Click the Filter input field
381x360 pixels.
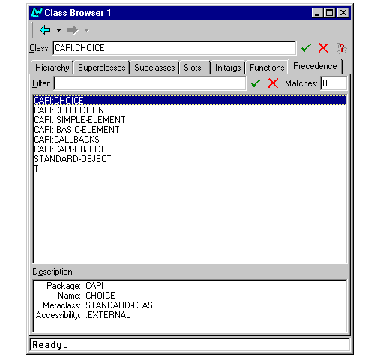click(x=150, y=83)
